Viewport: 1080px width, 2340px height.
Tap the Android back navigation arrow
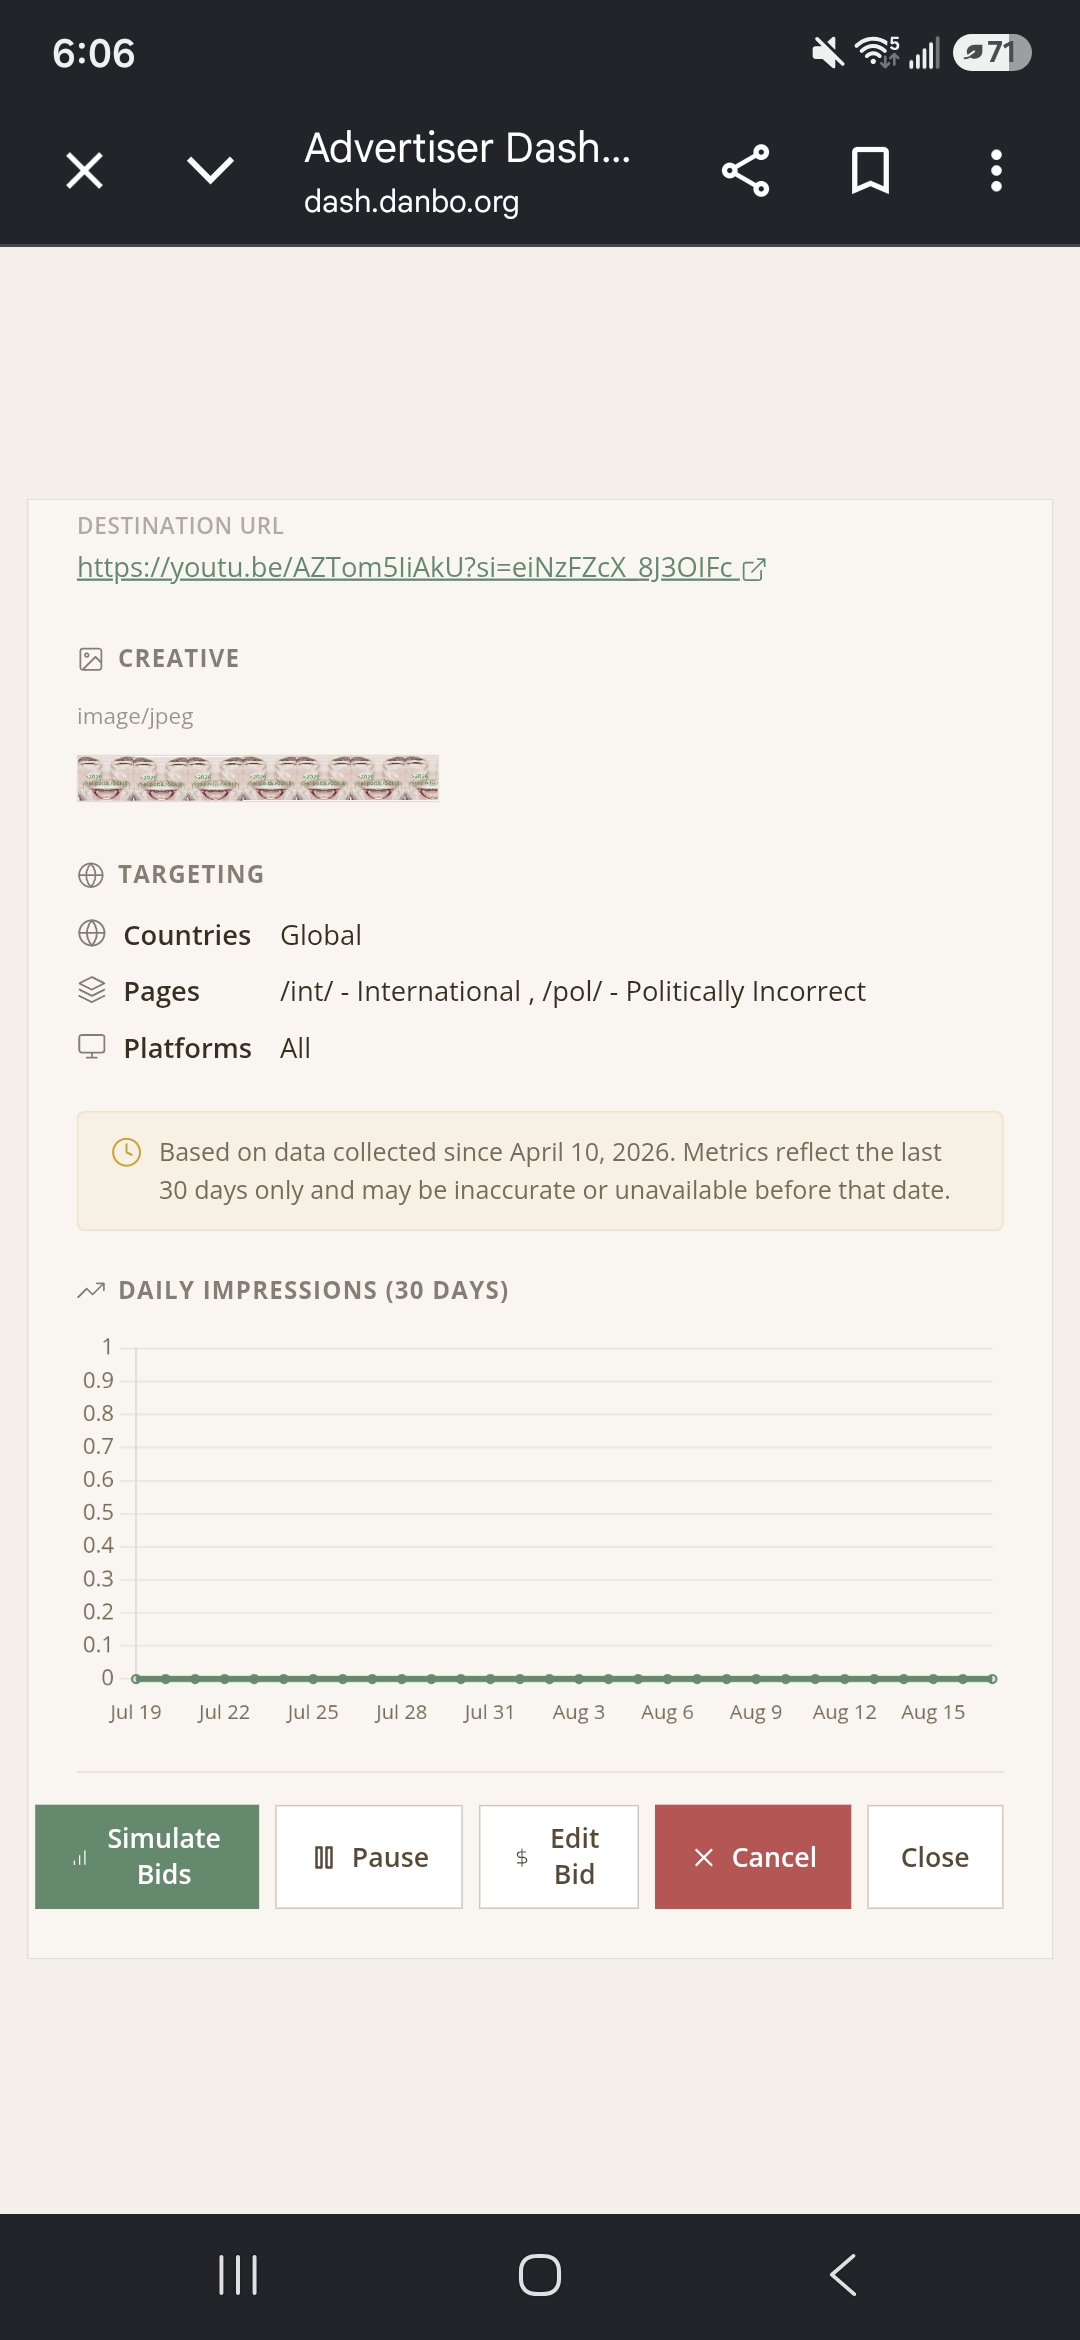pos(843,2275)
